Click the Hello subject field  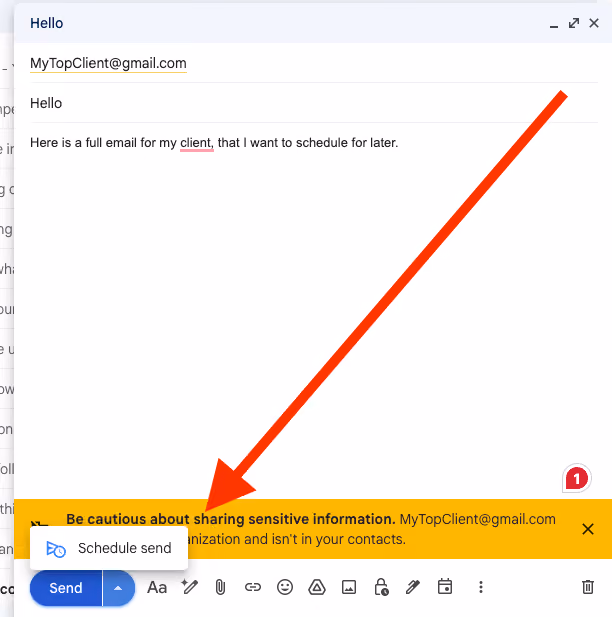point(314,103)
